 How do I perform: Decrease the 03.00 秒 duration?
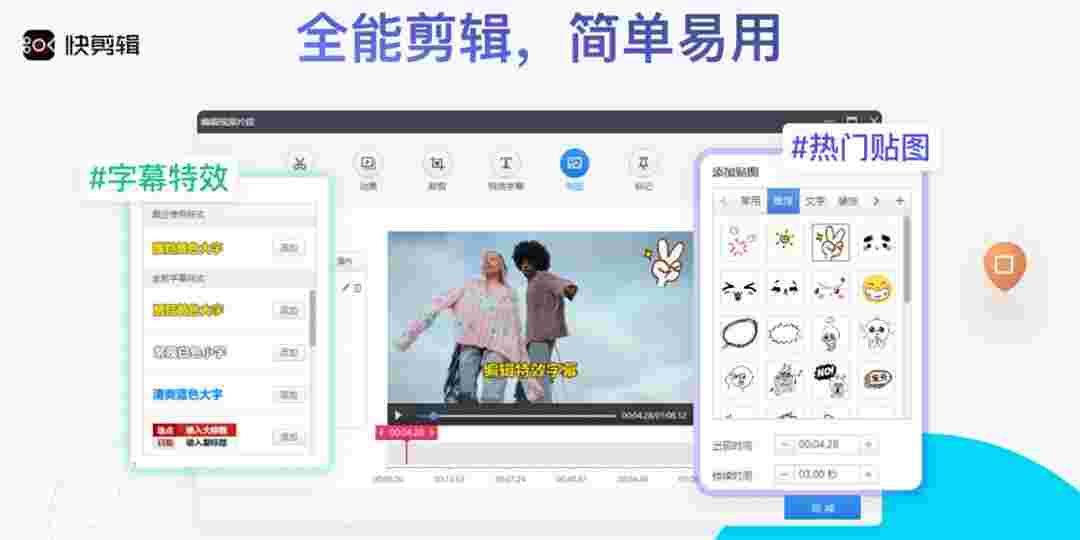click(784, 475)
